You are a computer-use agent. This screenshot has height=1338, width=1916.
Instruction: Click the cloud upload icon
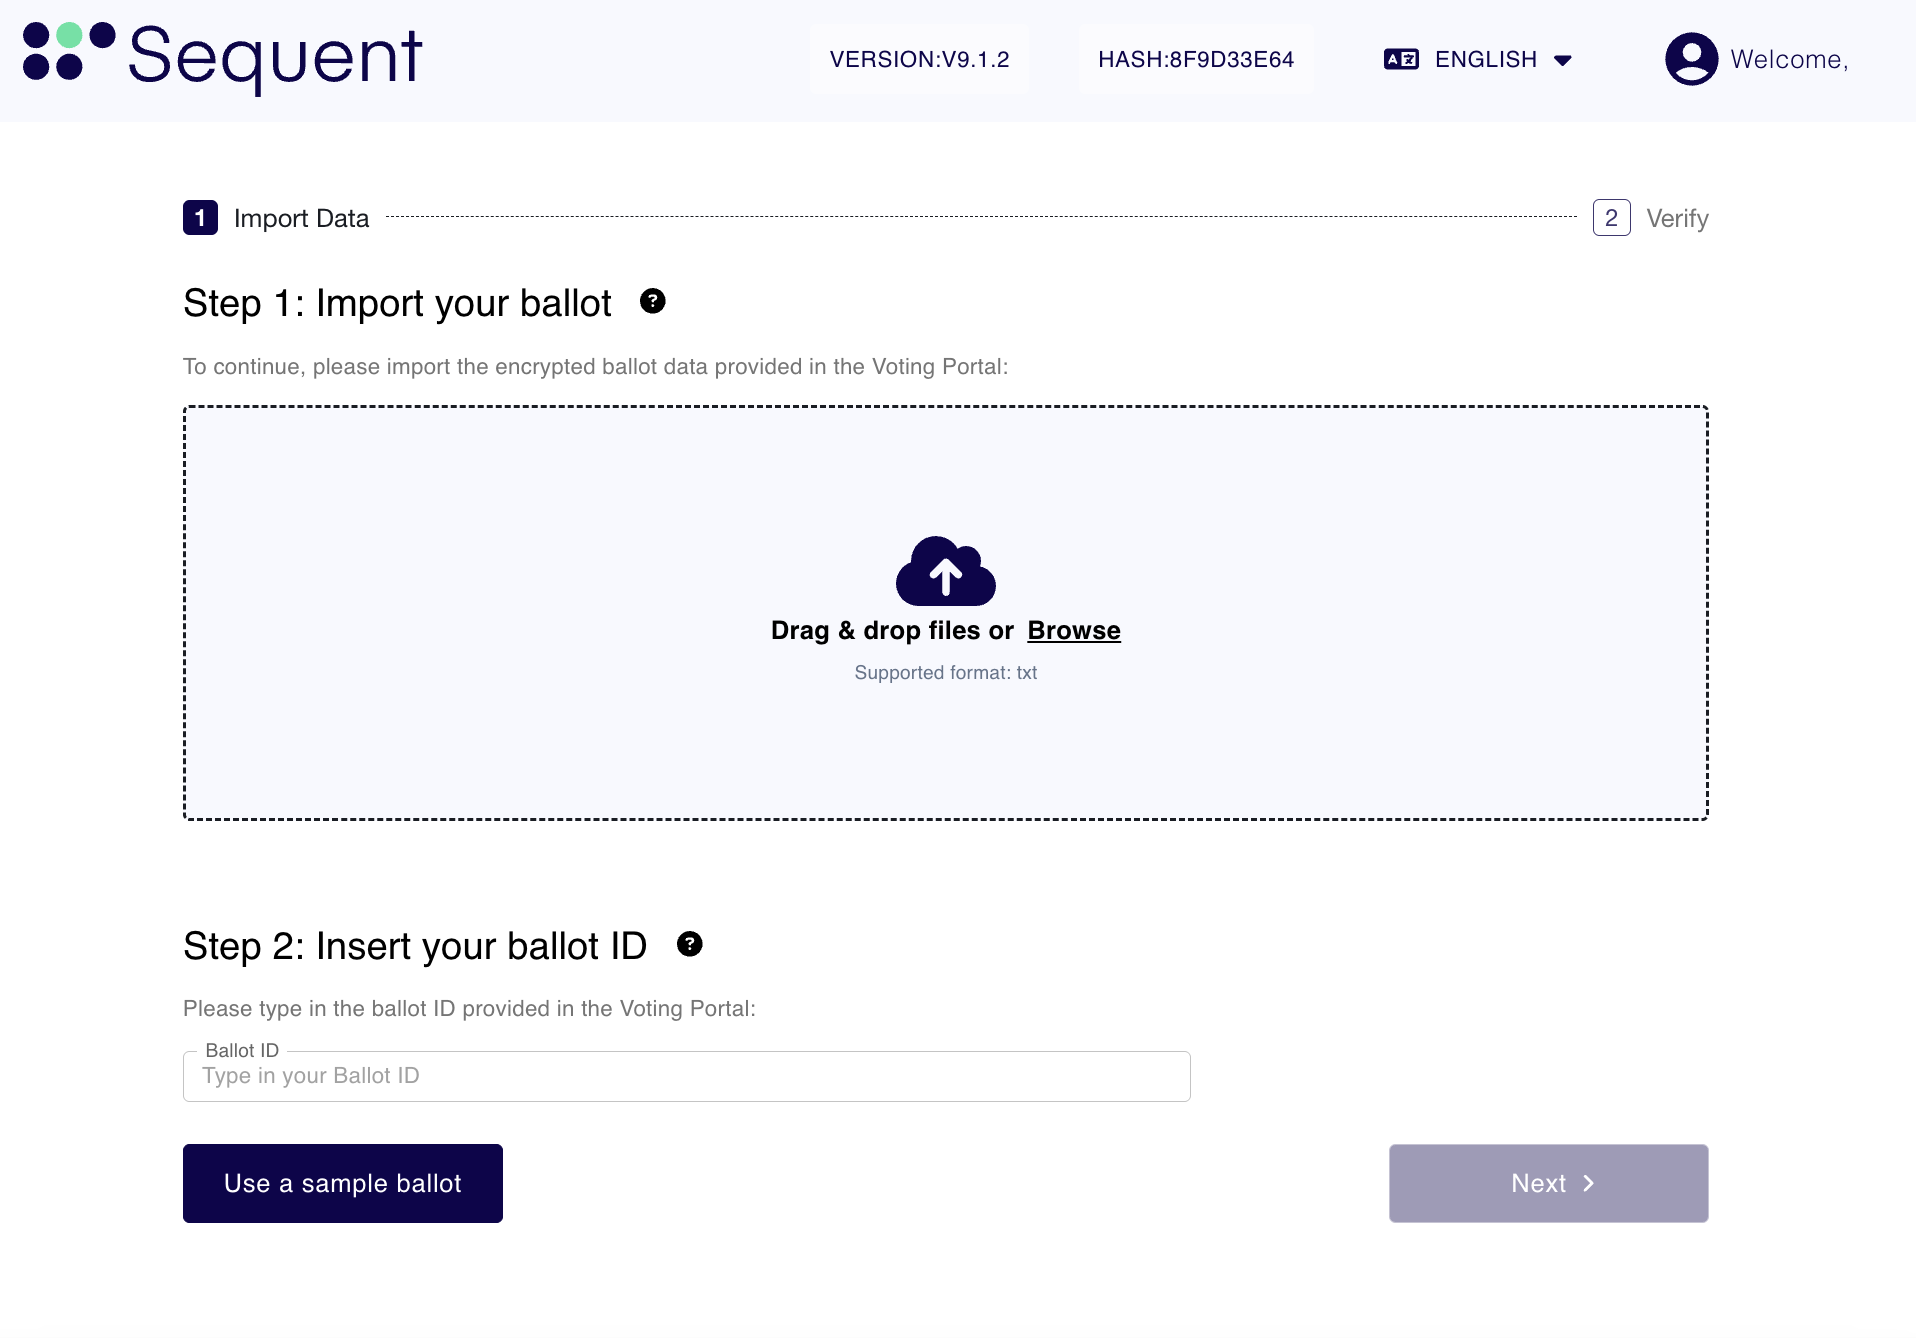tap(945, 571)
